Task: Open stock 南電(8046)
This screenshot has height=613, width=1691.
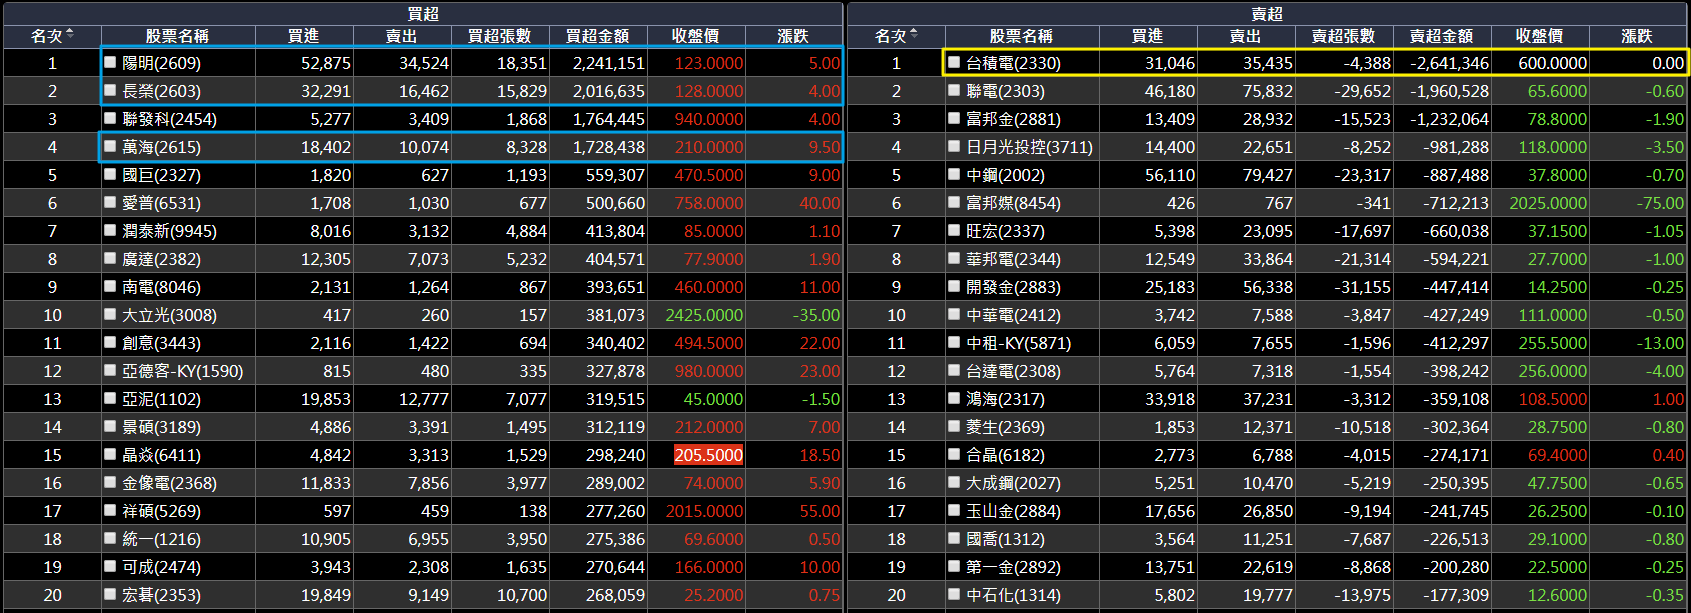Action: click(161, 287)
